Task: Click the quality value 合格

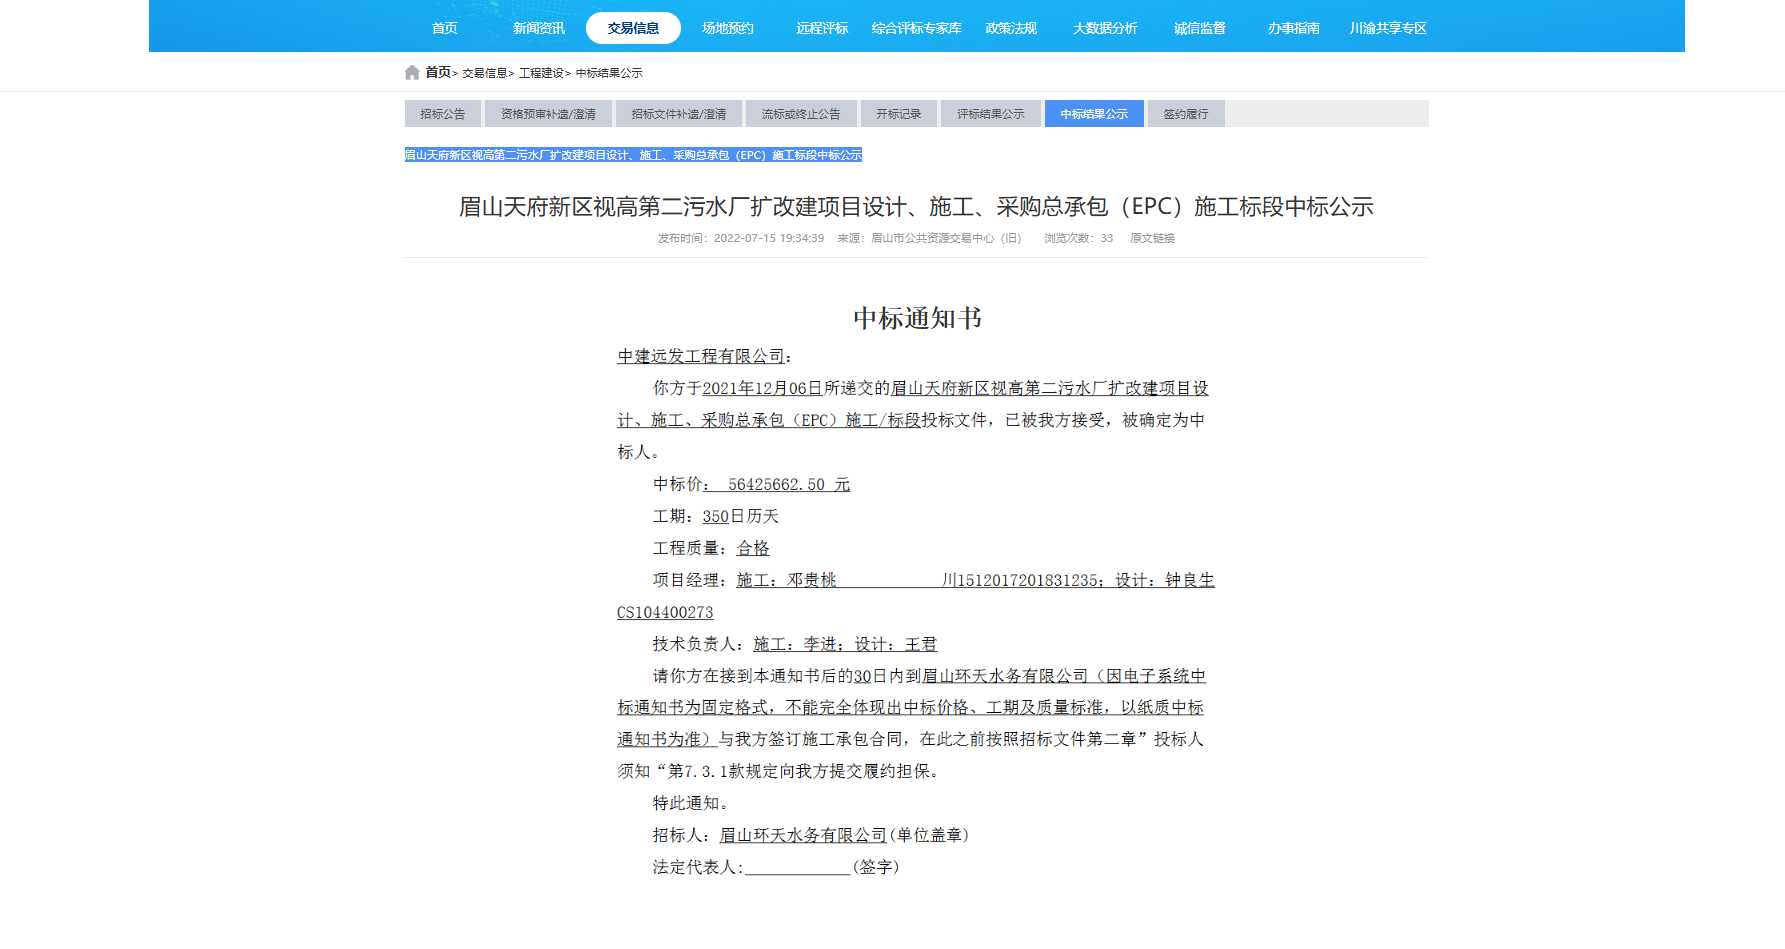Action: (753, 549)
